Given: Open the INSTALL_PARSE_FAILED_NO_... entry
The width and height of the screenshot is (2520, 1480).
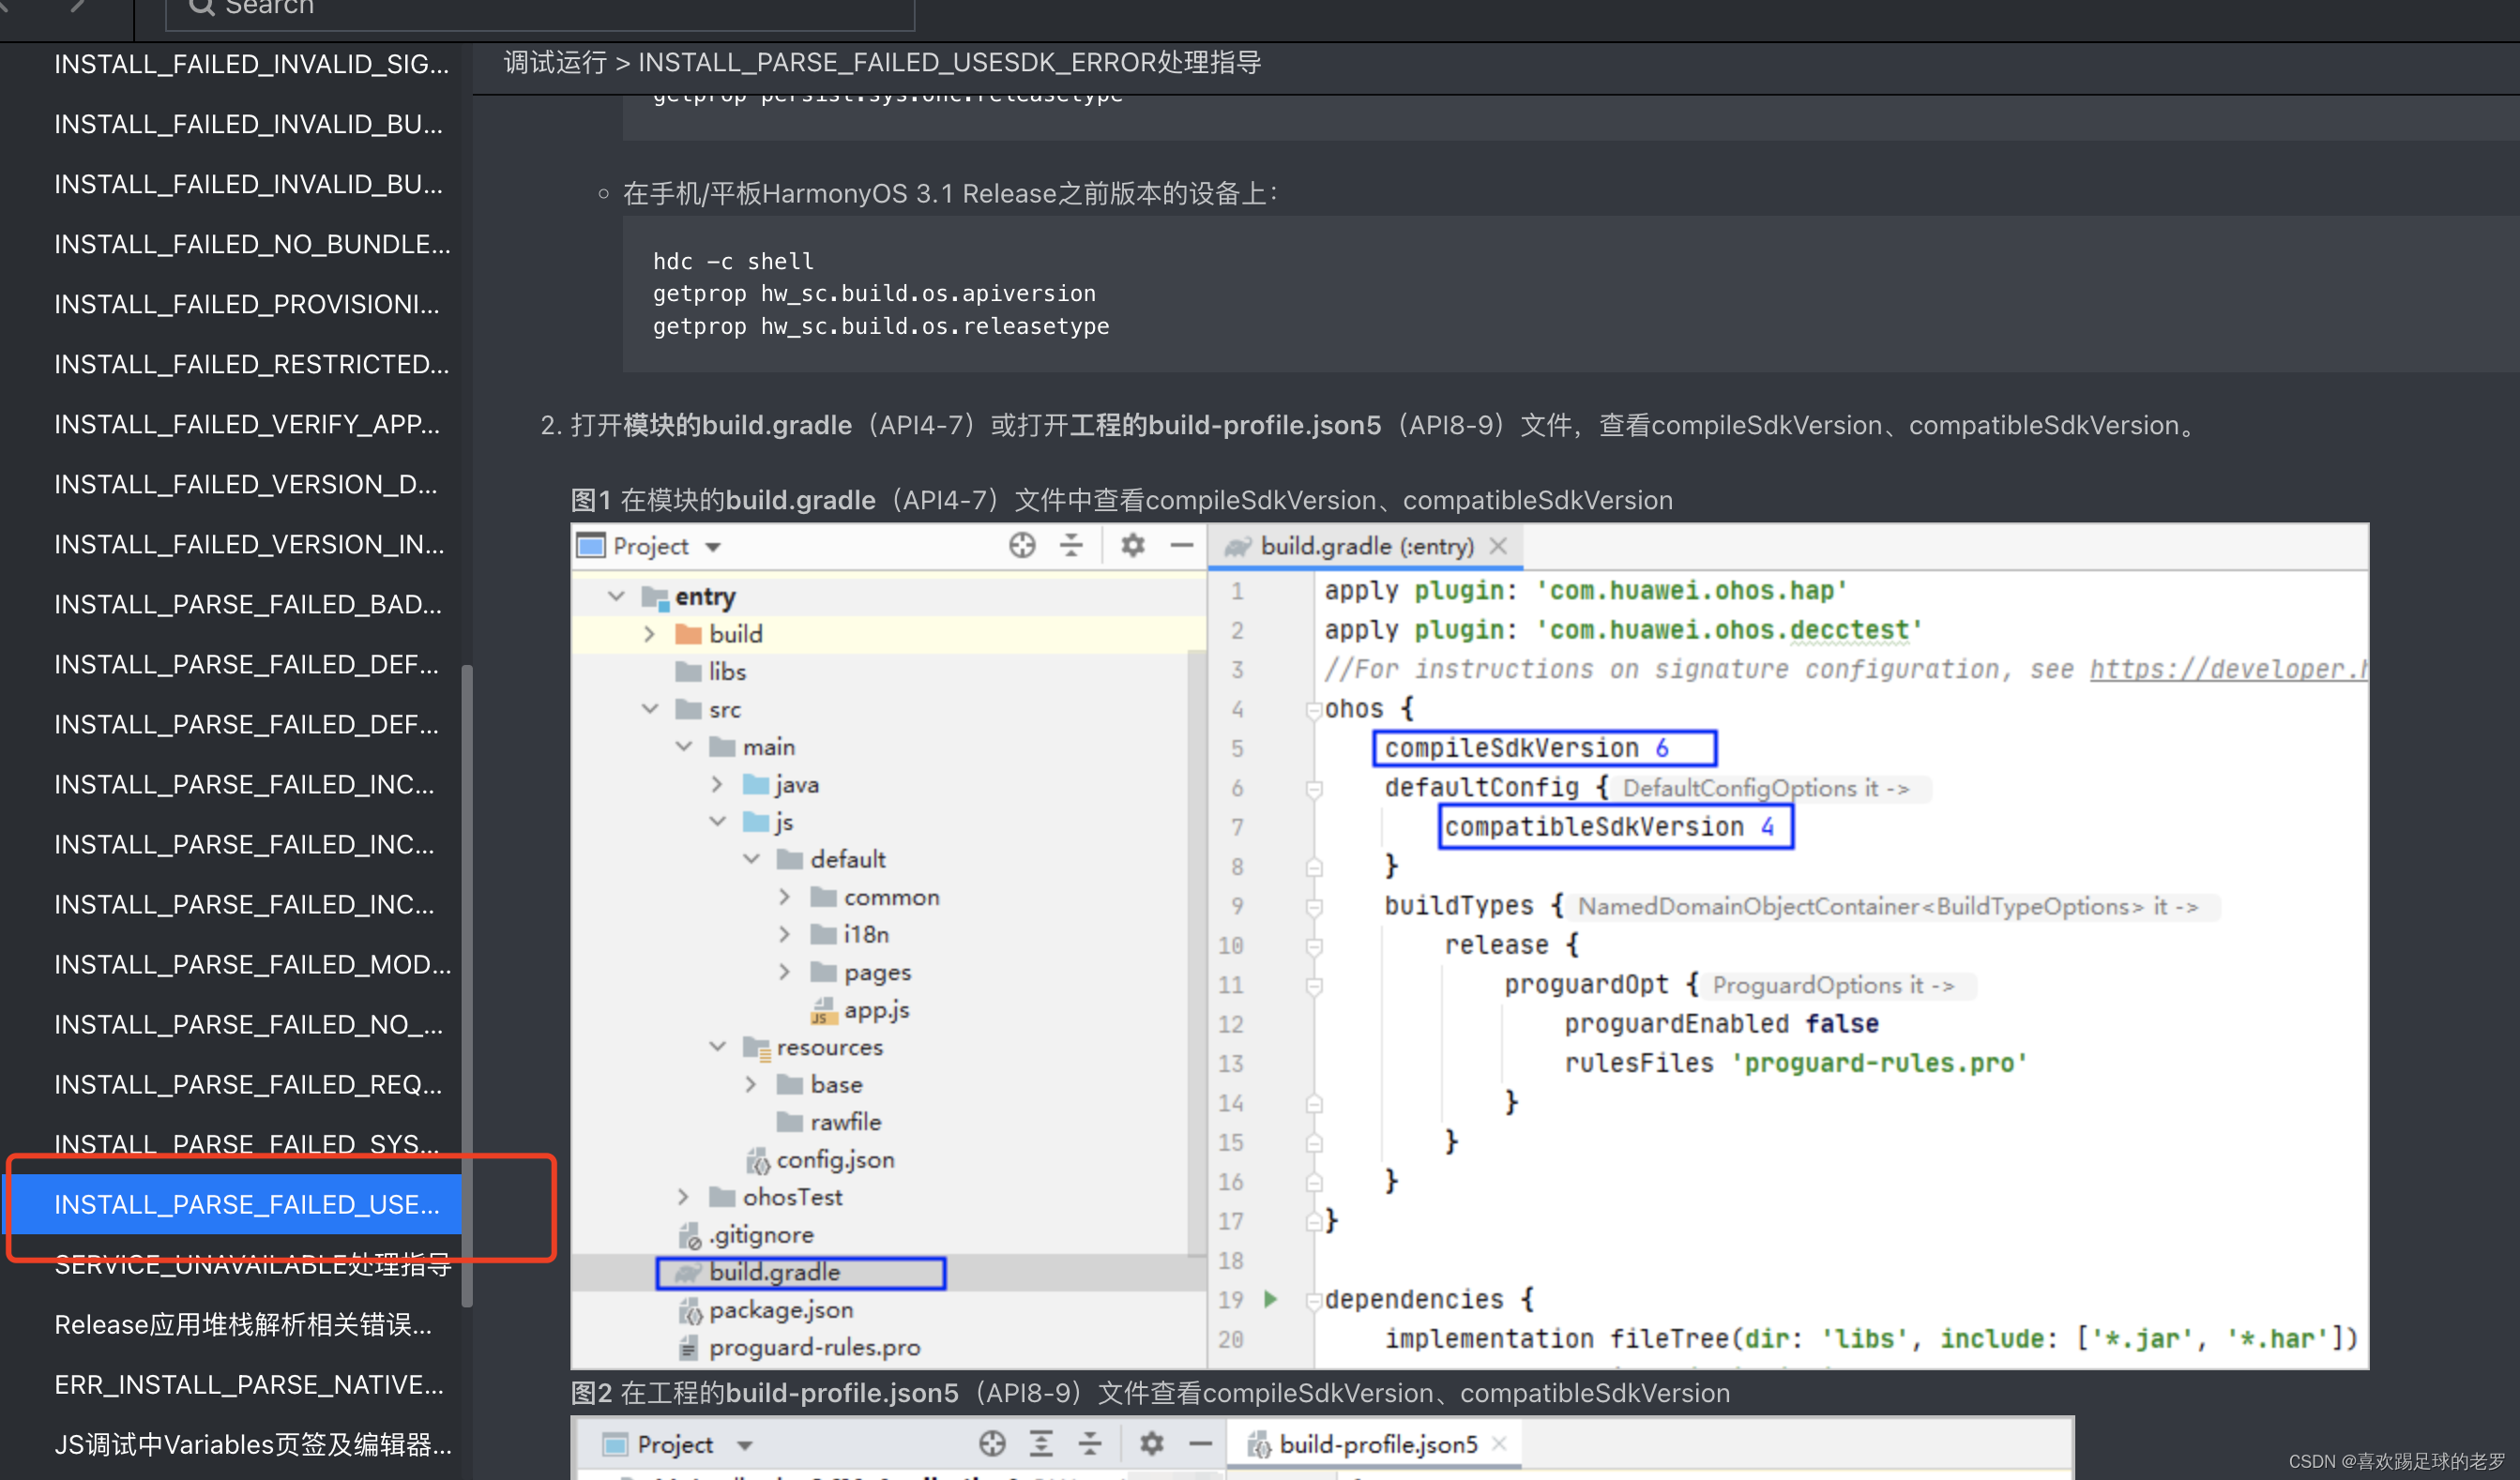Looking at the screenshot, I should [248, 1024].
